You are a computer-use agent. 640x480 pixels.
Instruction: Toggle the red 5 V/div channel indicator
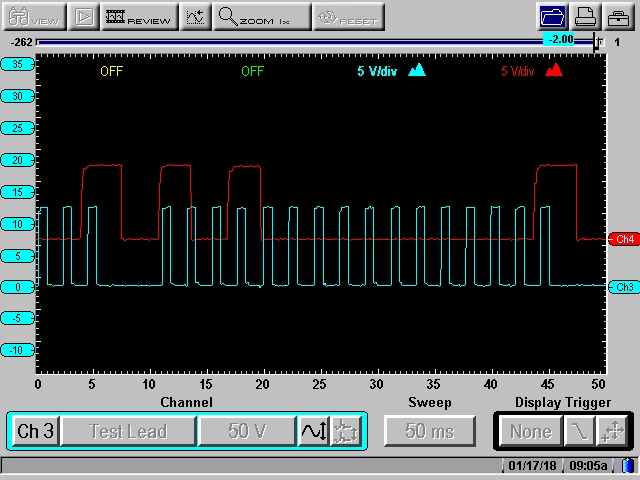click(531, 71)
